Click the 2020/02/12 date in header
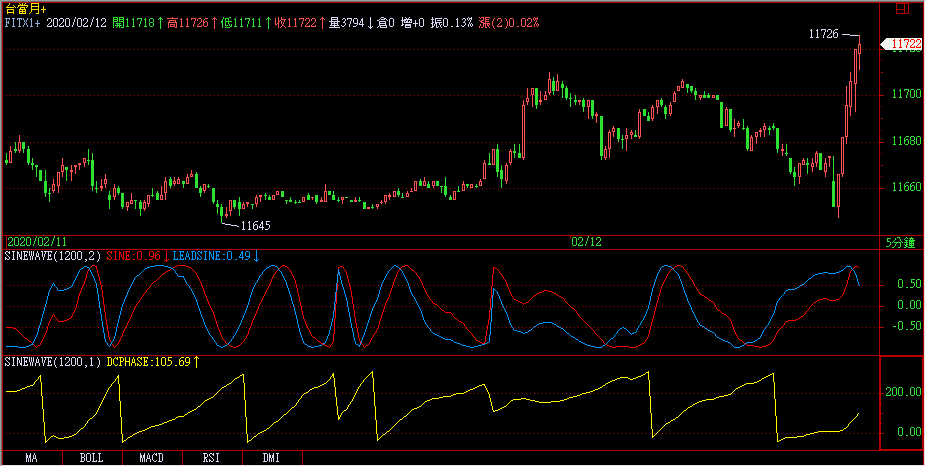Screen dimensions: 926x467 [x=76, y=23]
